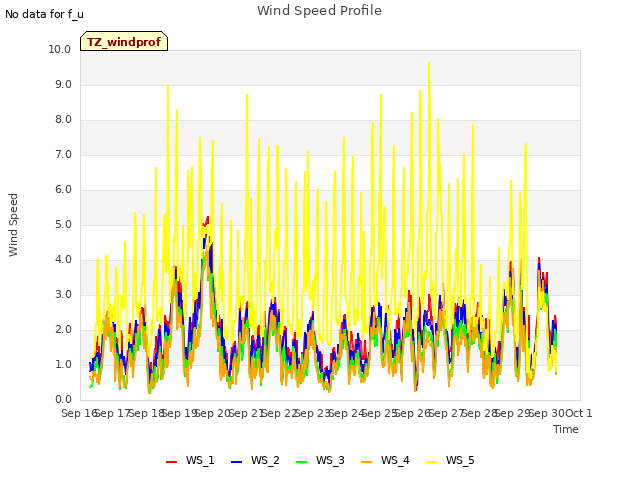The width and height of the screenshot is (640, 480).
Task: Click the Wind Speed y-axis label
Action: [x=13, y=225]
